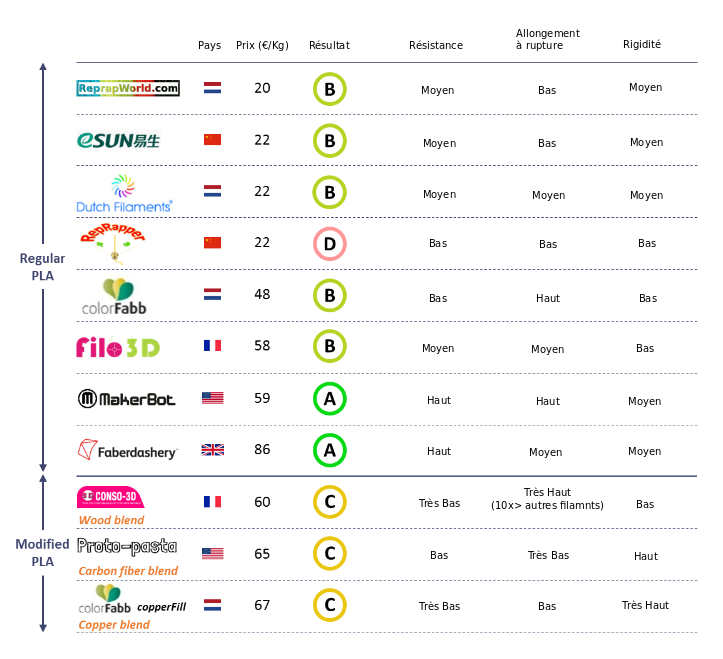Click the ReprapWorld.com logo
The image size is (723, 659).
[x=128, y=88]
